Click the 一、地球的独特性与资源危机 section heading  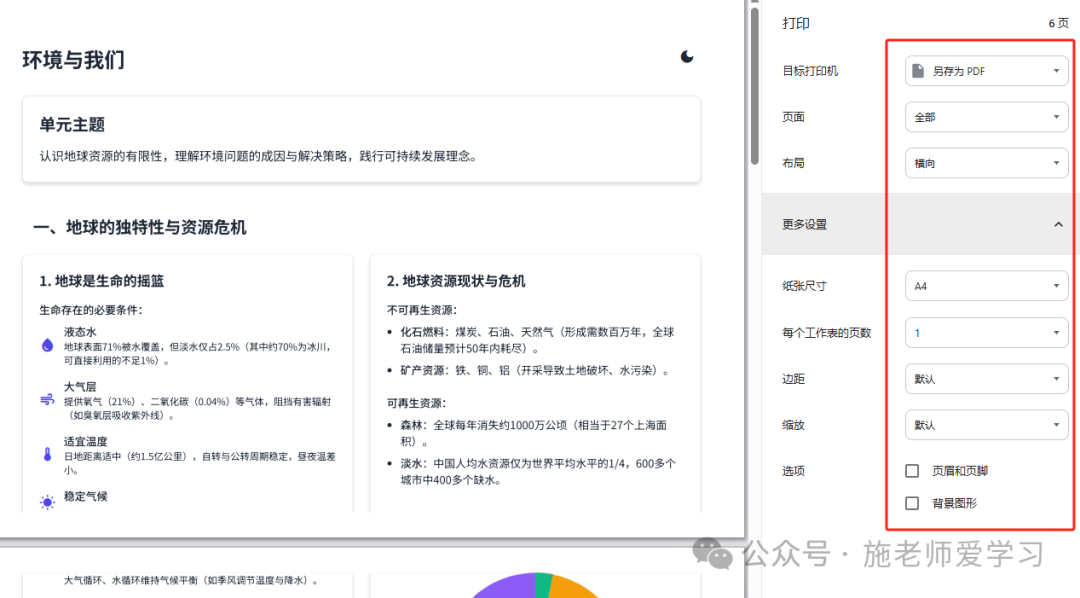140,227
